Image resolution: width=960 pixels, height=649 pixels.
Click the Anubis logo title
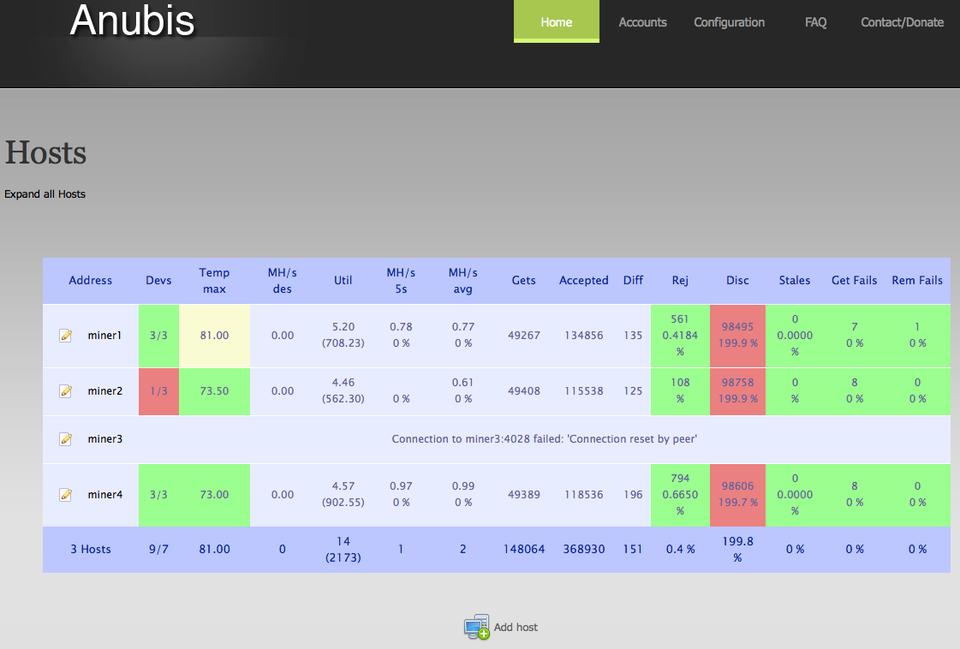click(132, 21)
